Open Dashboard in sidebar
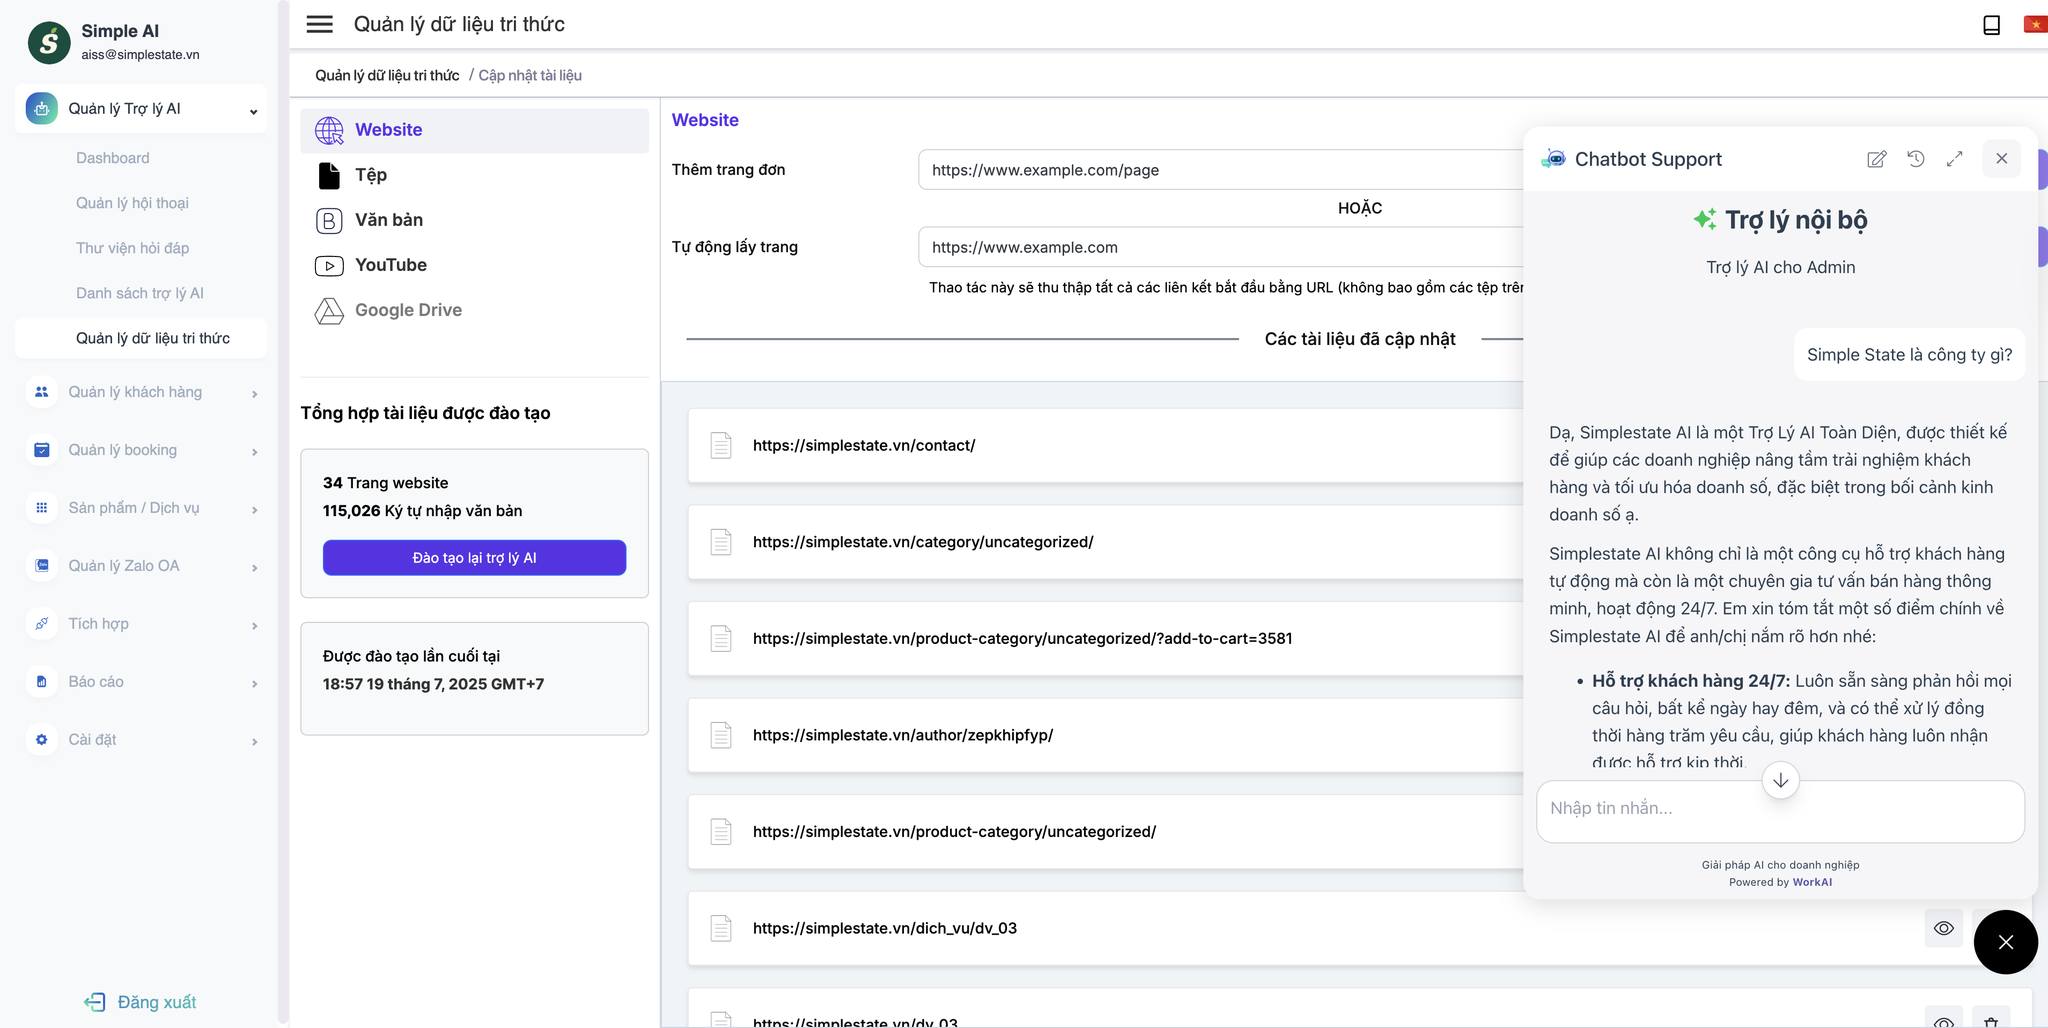 point(112,158)
